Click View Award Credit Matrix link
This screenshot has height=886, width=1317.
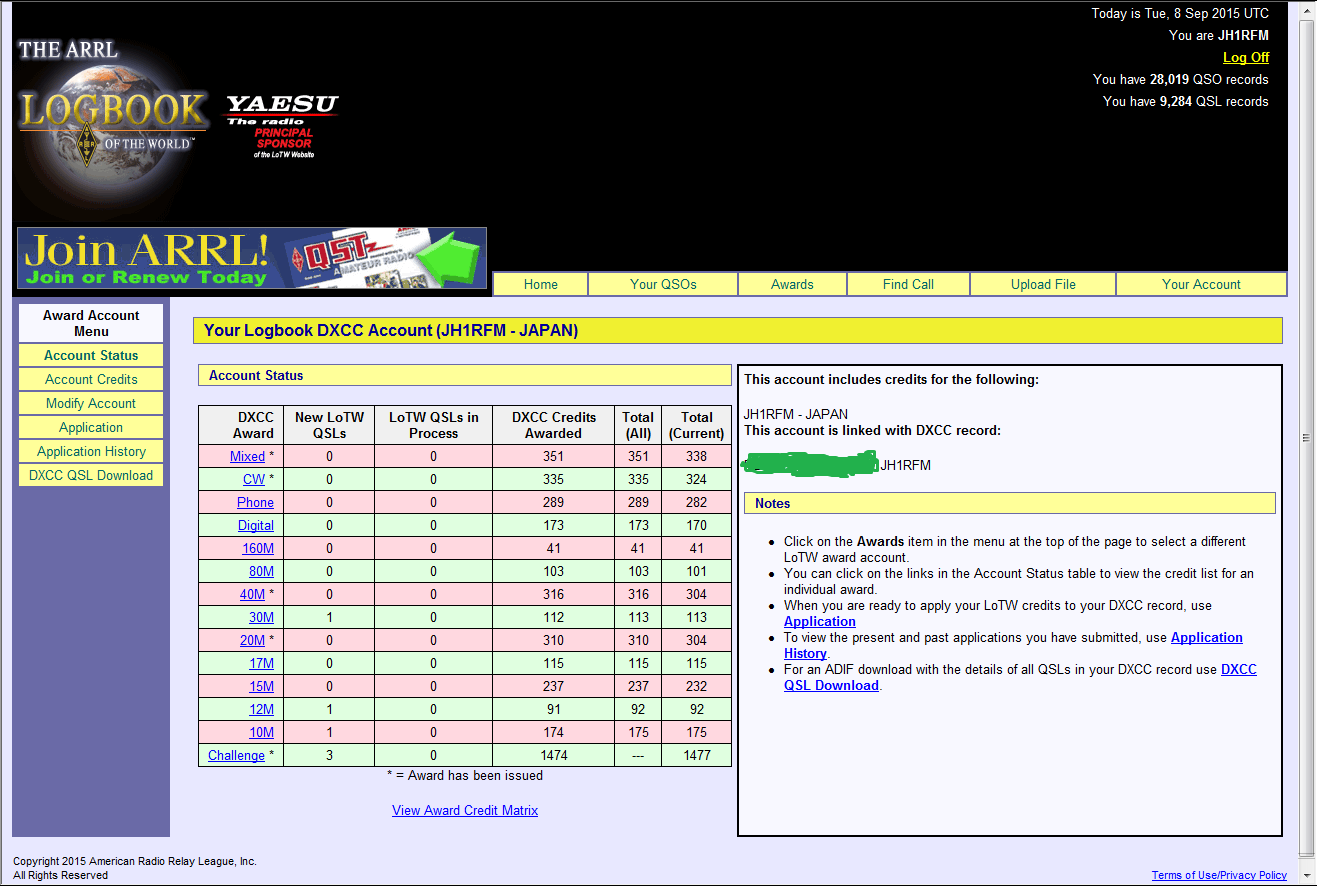[465, 810]
